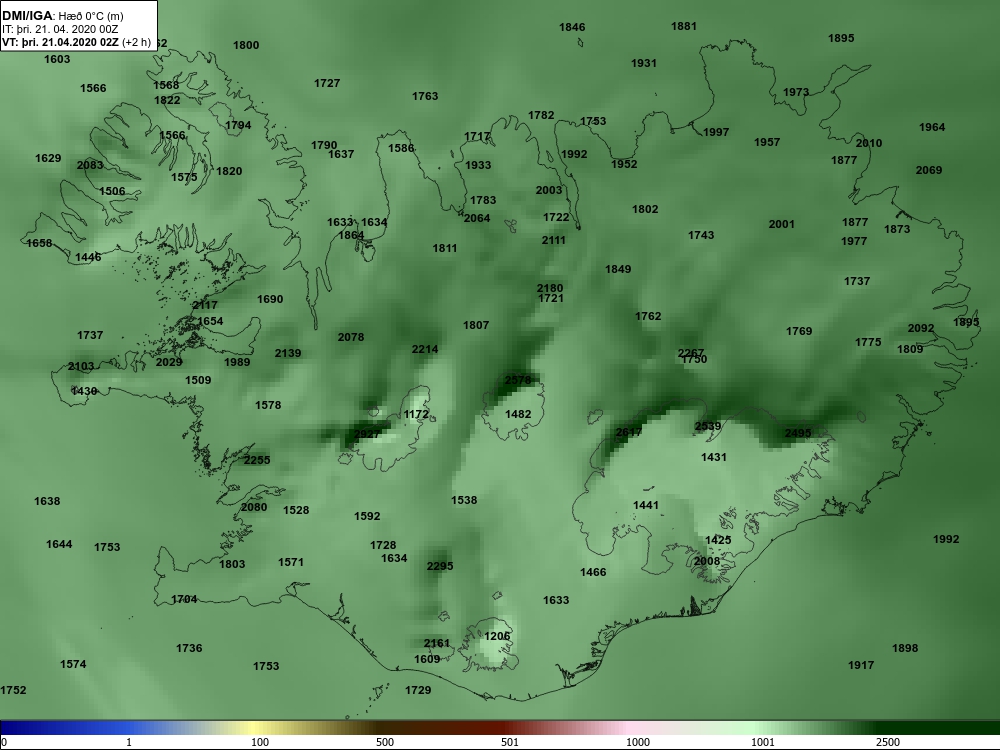Viewport: 1000px width, 750px height.
Task: Click the DMI/IGA Hæð 0°C title line
Action: tap(63, 16)
